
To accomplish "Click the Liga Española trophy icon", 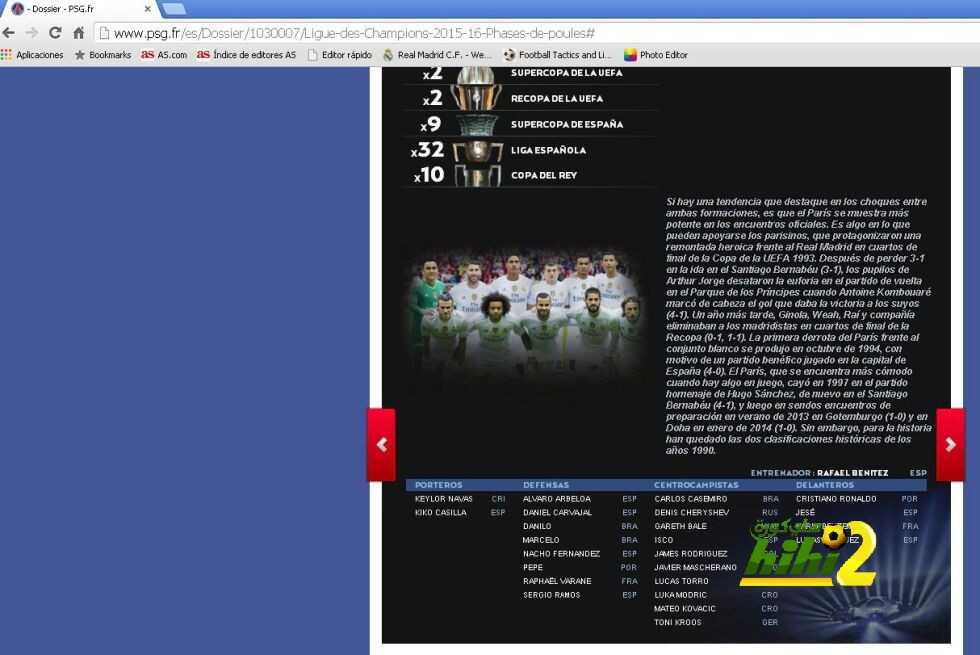I will tap(478, 151).
